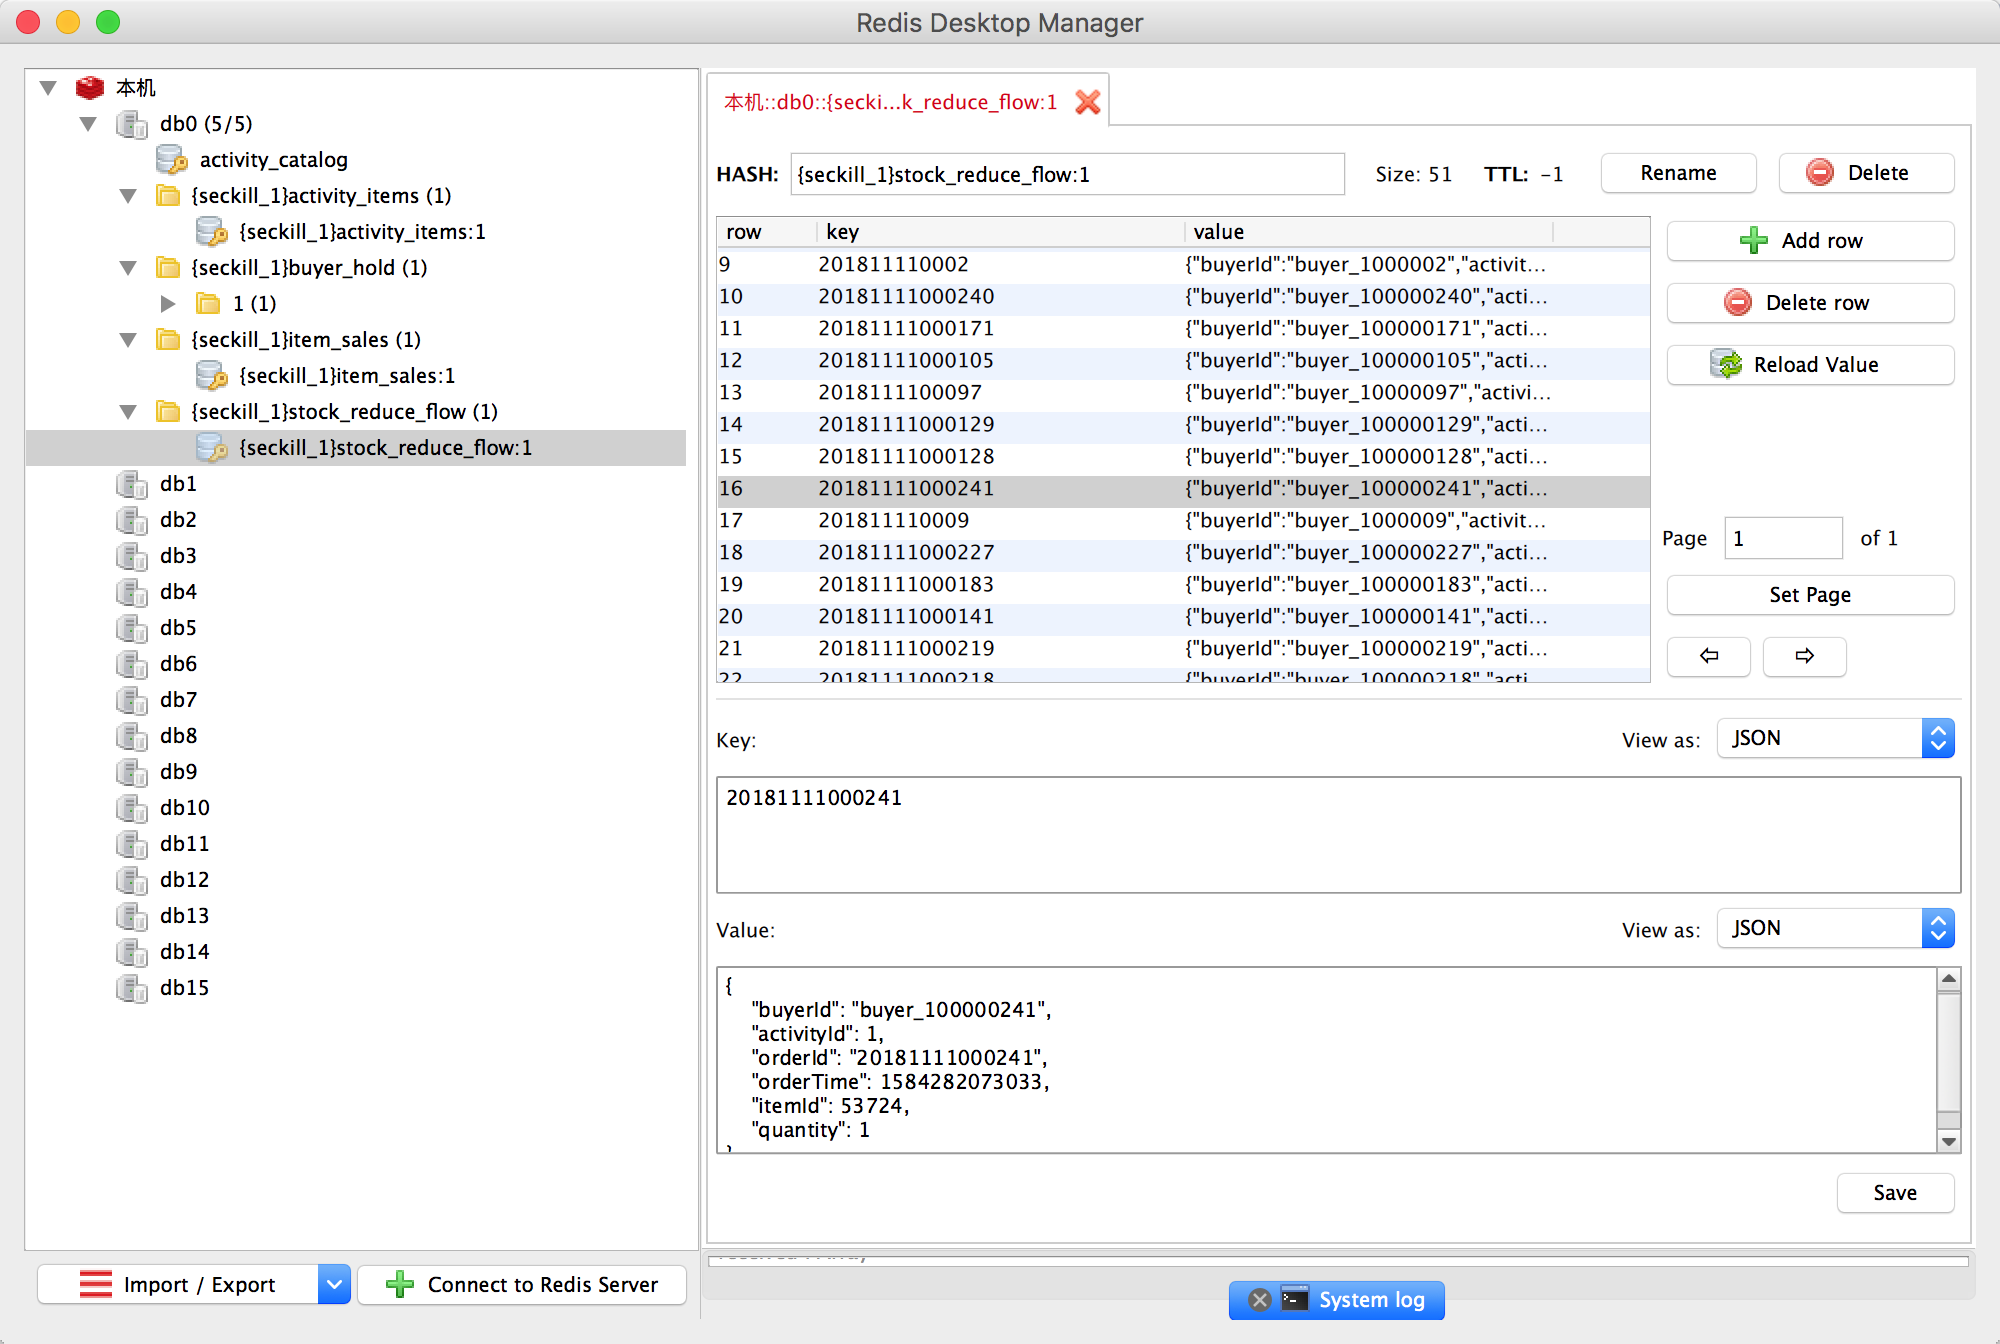Click the Set Page button
2000x1344 pixels.
(1810, 595)
